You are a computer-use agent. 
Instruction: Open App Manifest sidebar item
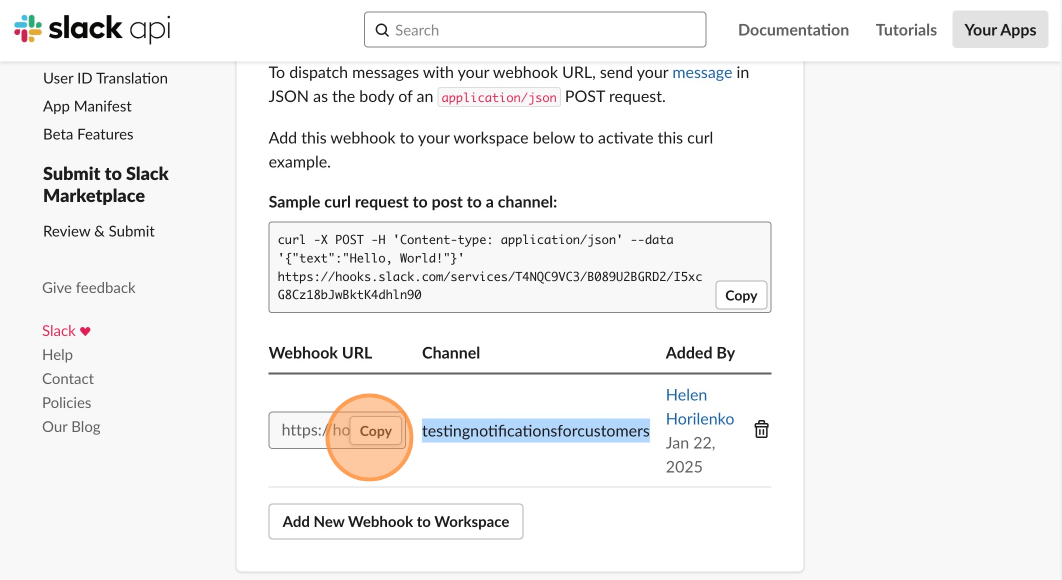point(87,106)
